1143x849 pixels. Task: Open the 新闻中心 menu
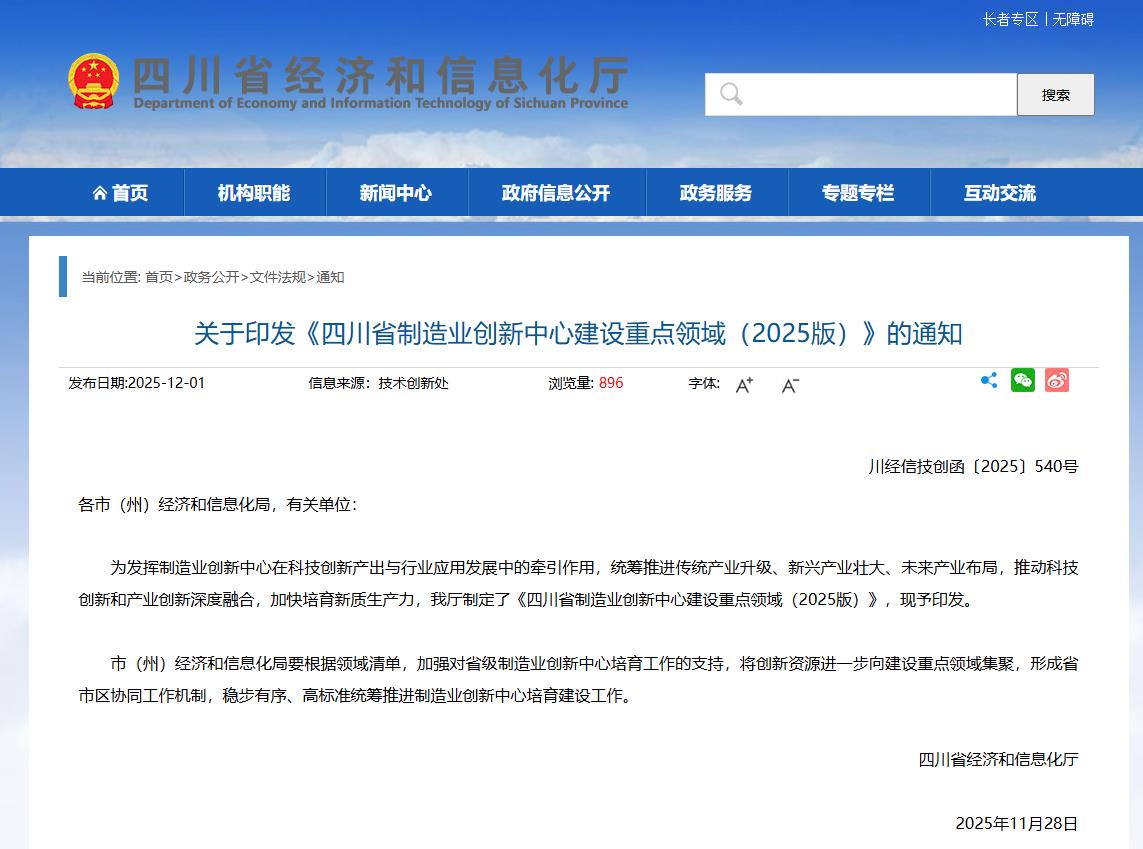[x=396, y=193]
